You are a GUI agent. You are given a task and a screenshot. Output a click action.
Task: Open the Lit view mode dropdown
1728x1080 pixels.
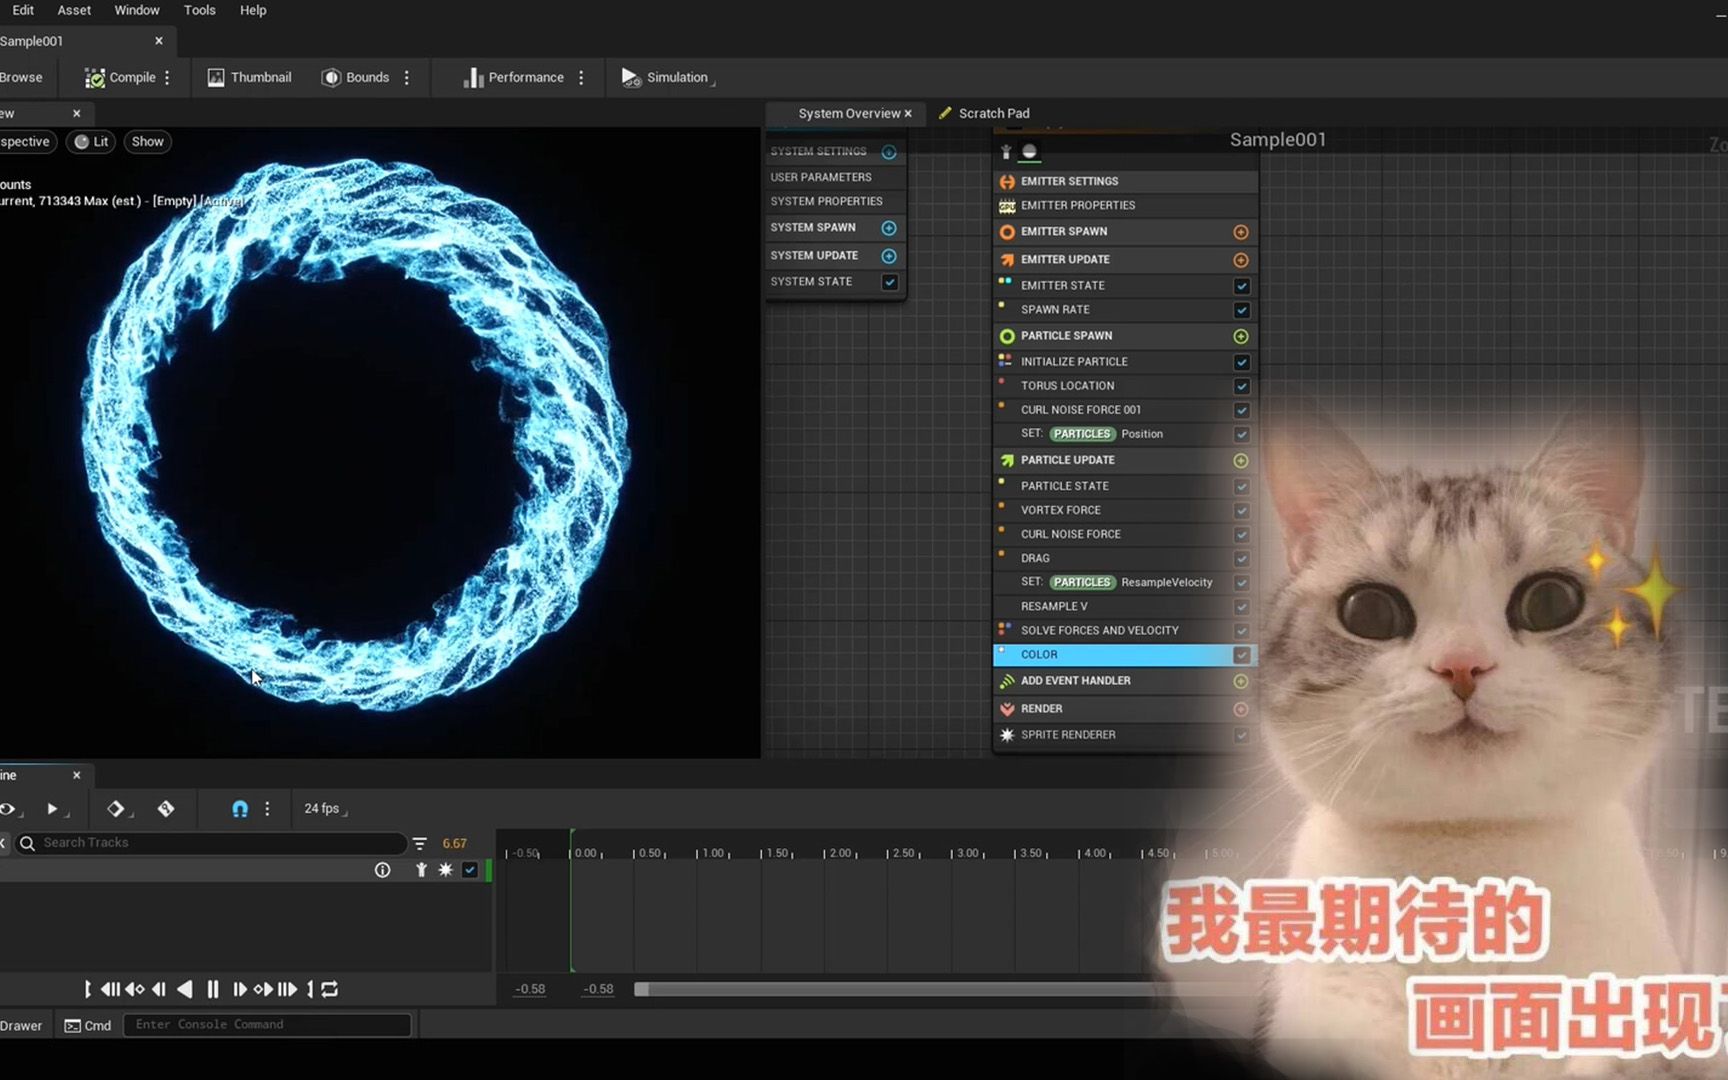[90, 141]
